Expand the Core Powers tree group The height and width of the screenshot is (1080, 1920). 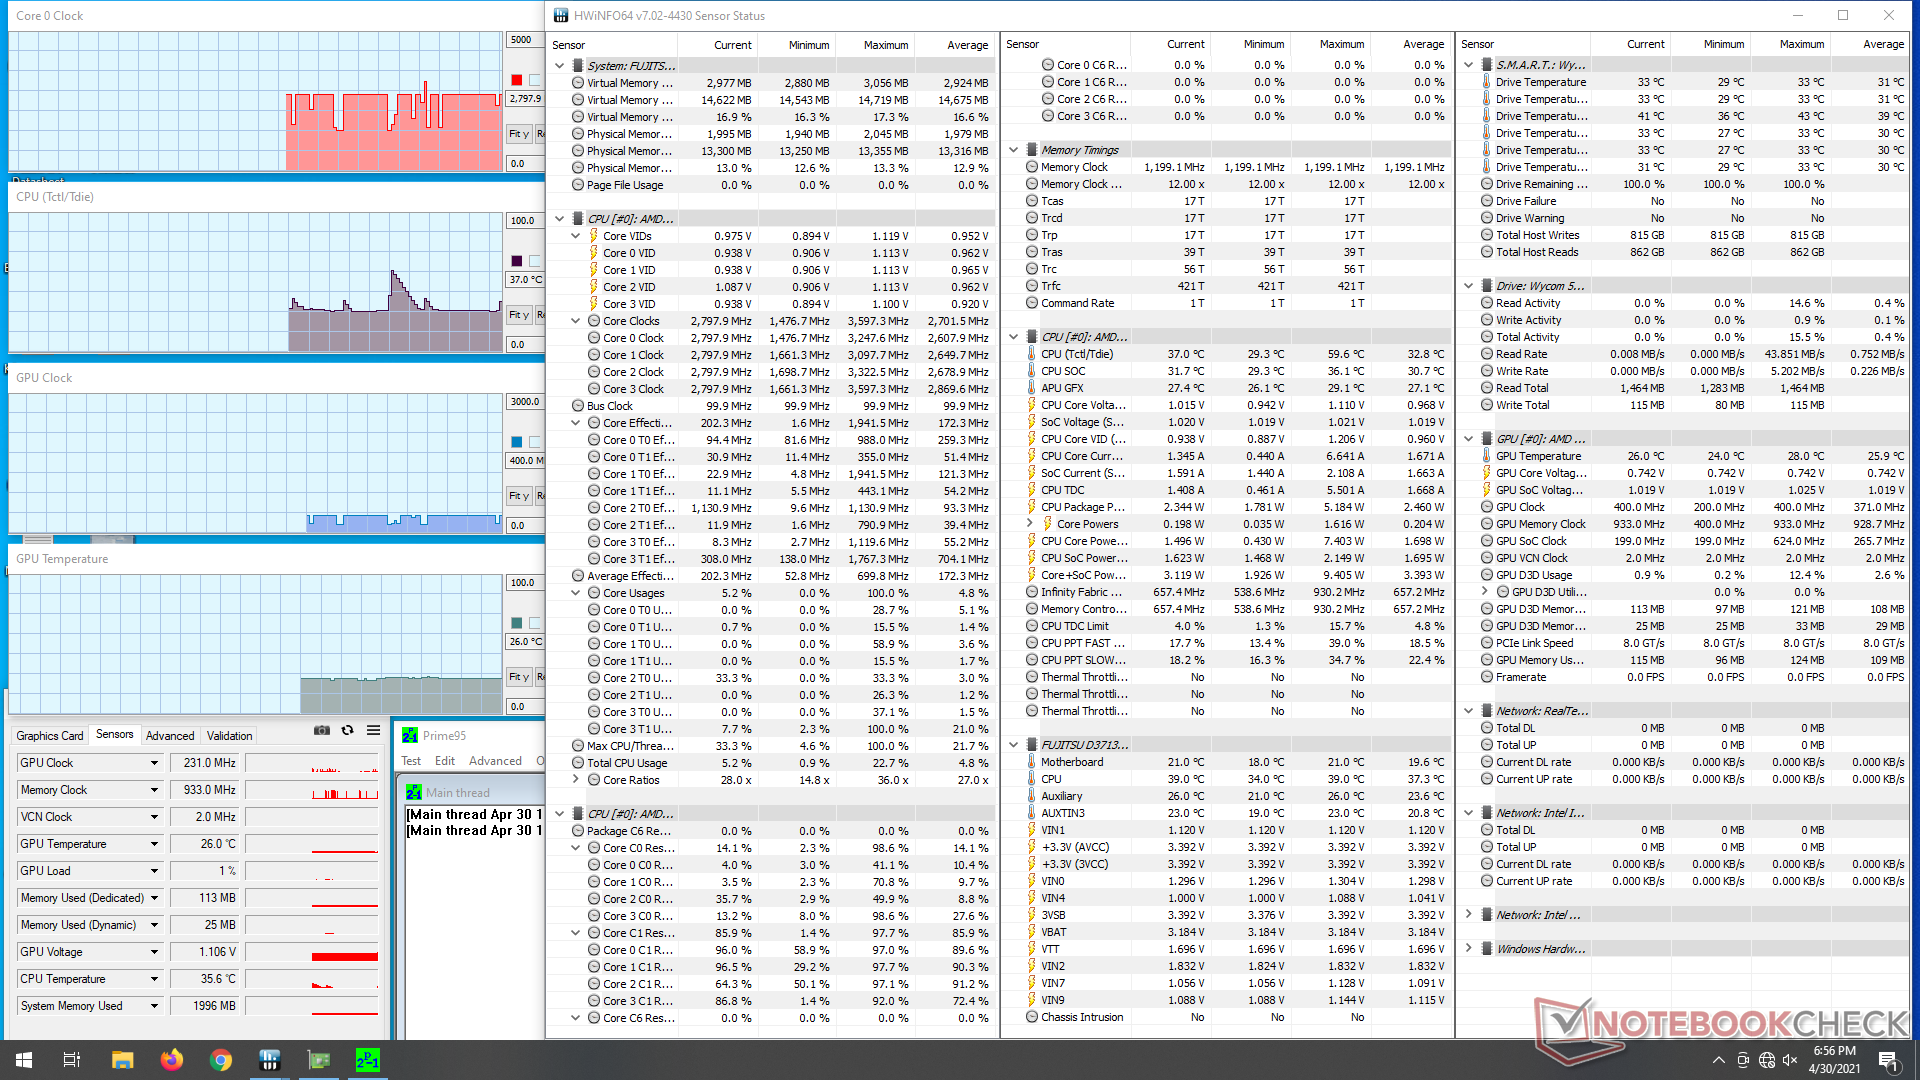pyautogui.click(x=1030, y=524)
